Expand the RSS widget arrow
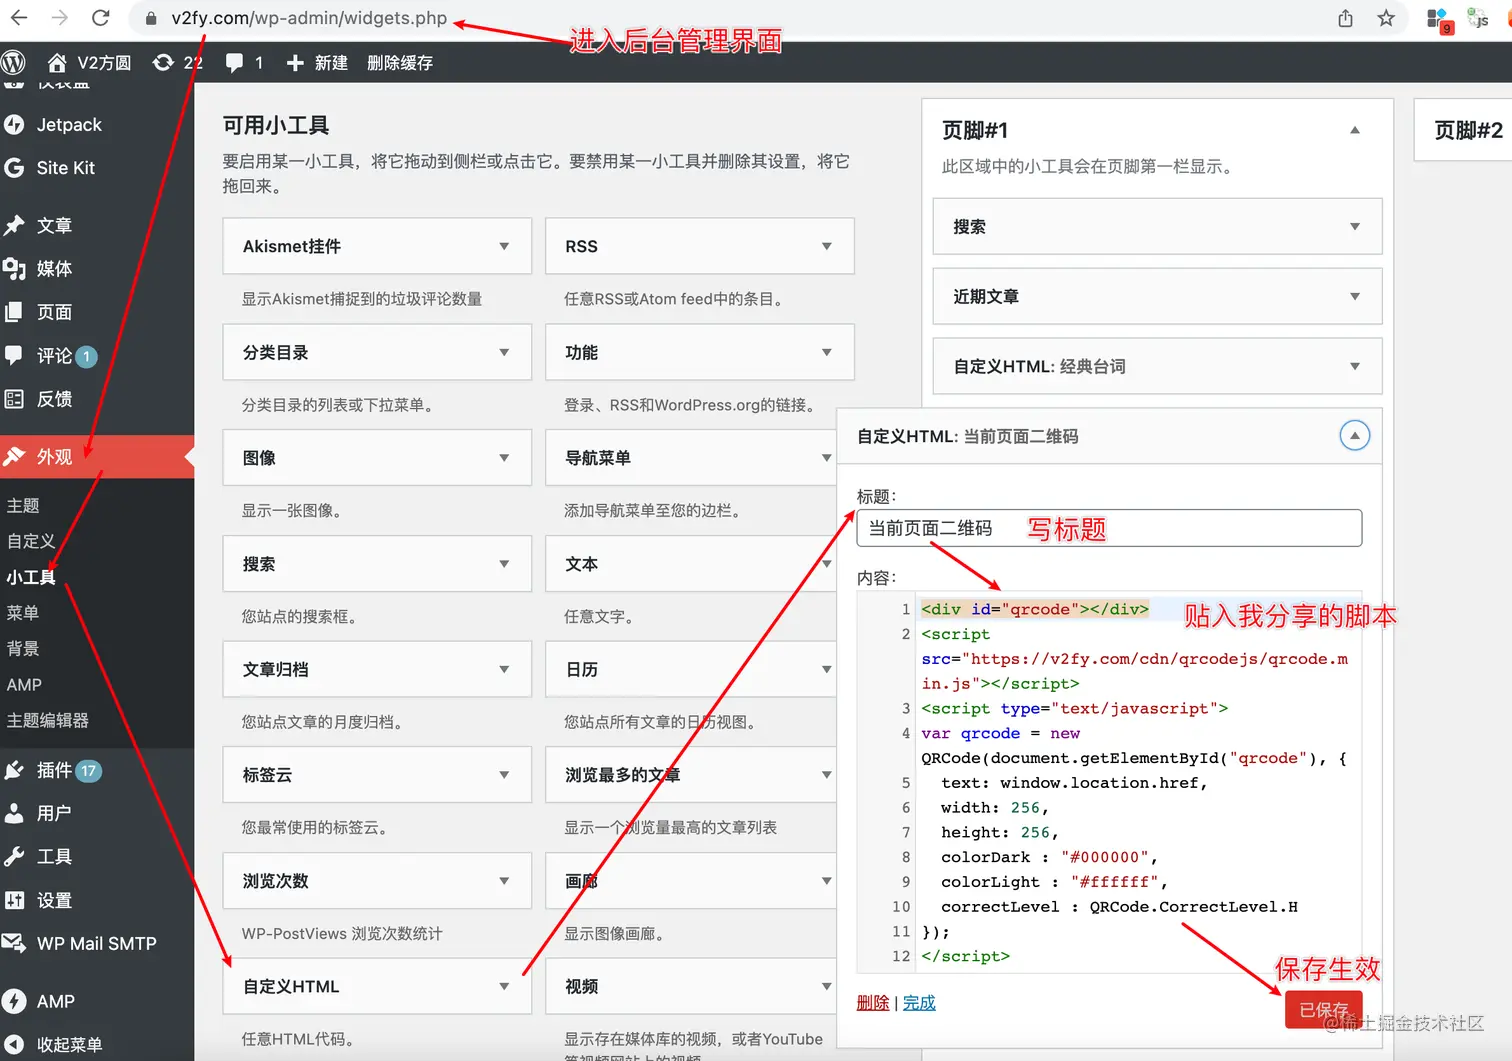 pos(826,246)
